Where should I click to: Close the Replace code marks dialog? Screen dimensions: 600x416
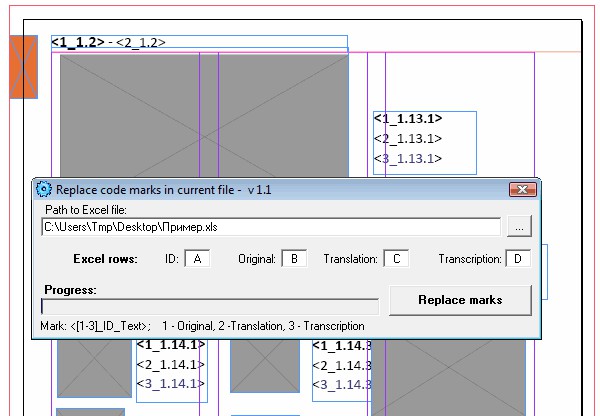pos(523,189)
